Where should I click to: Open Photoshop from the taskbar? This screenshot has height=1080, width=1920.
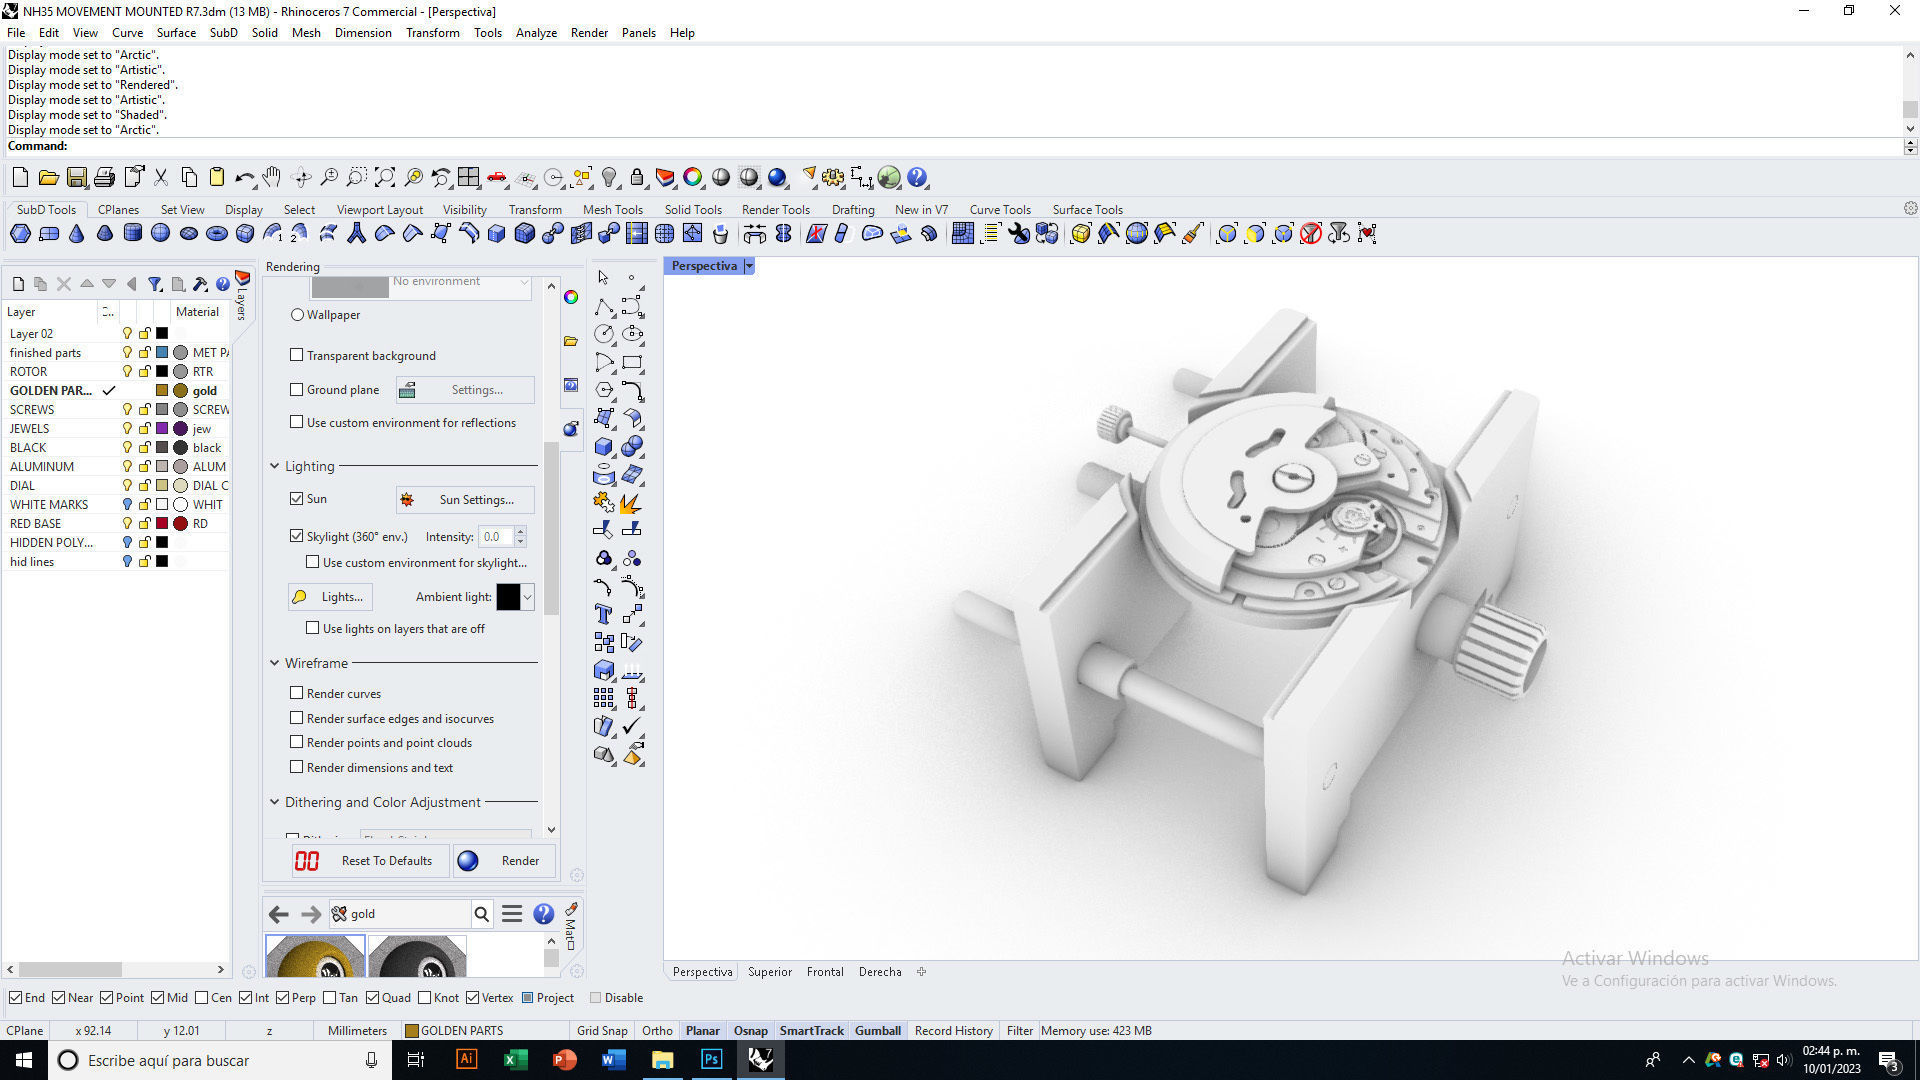711,1060
